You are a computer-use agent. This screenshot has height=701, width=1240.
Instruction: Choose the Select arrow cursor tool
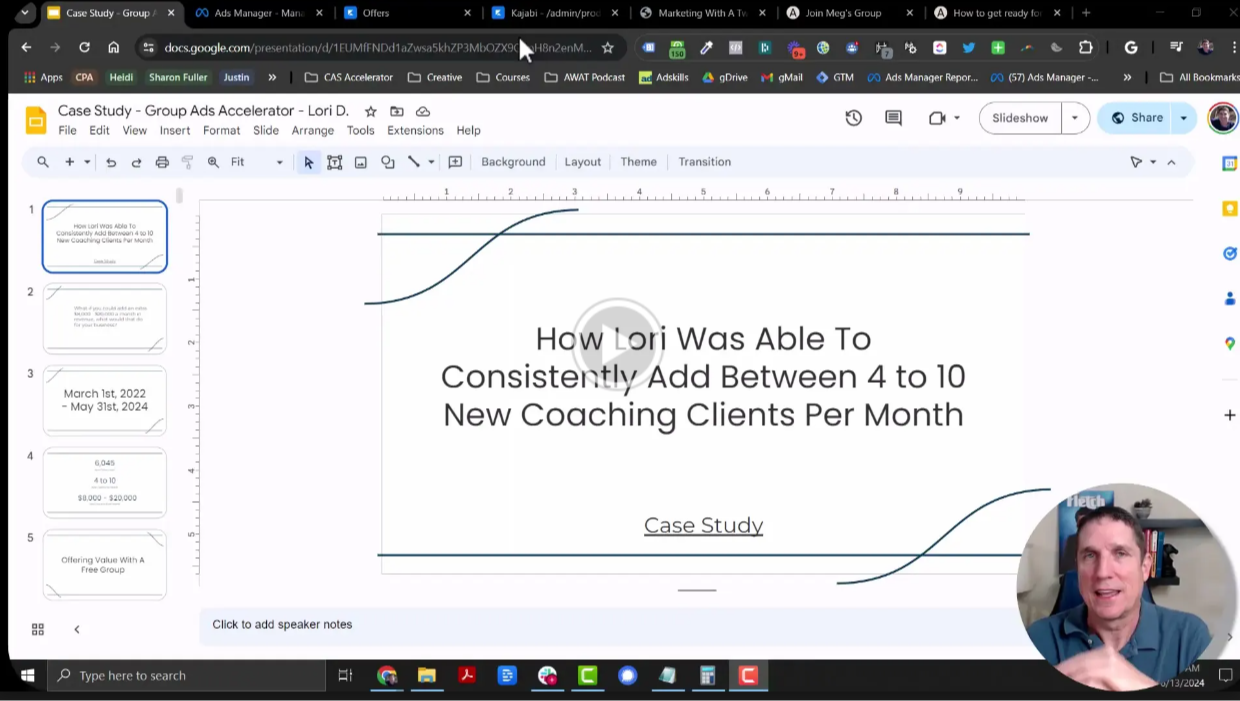[x=308, y=162]
